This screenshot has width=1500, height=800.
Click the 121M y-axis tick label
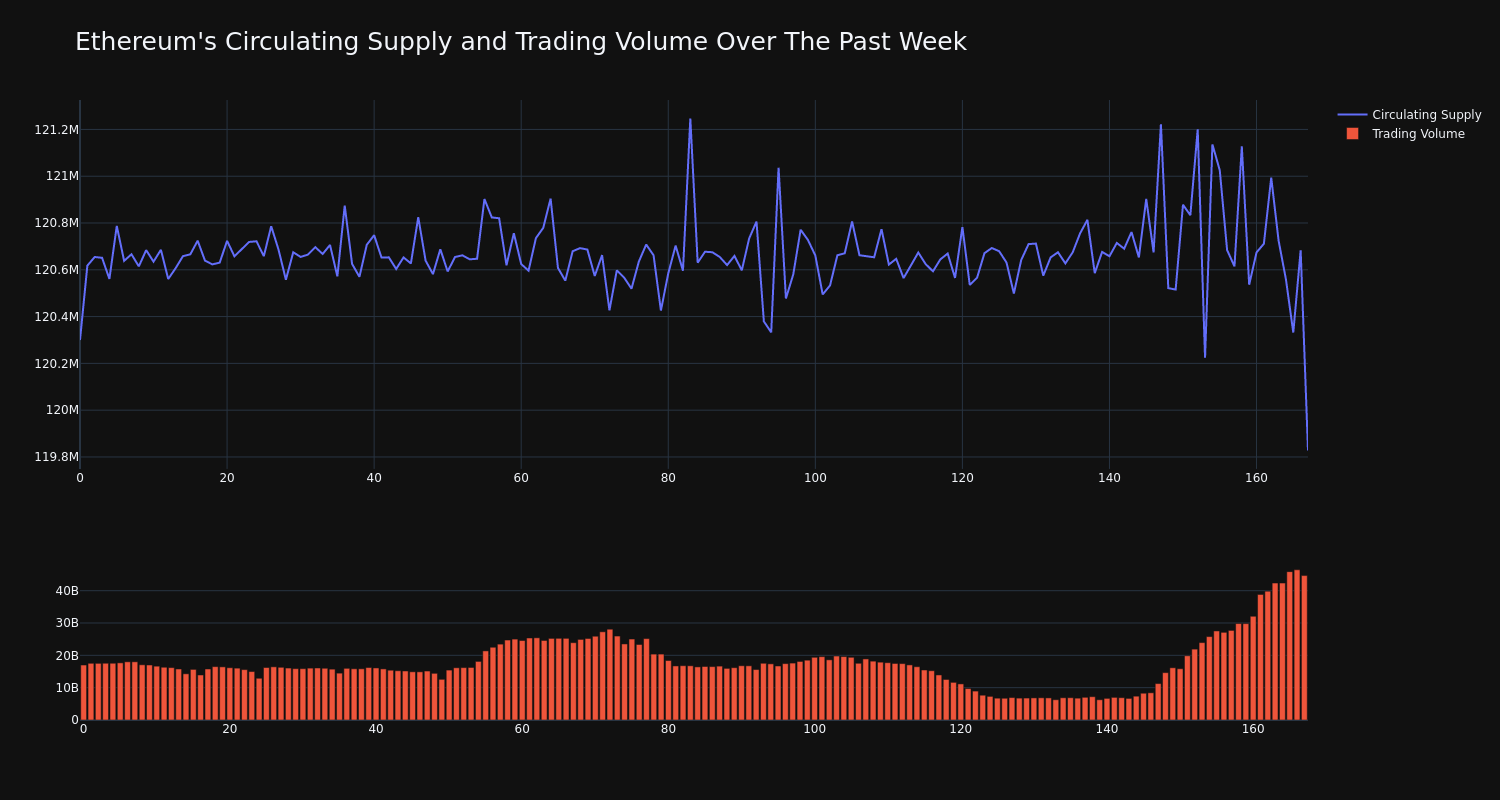(x=62, y=176)
